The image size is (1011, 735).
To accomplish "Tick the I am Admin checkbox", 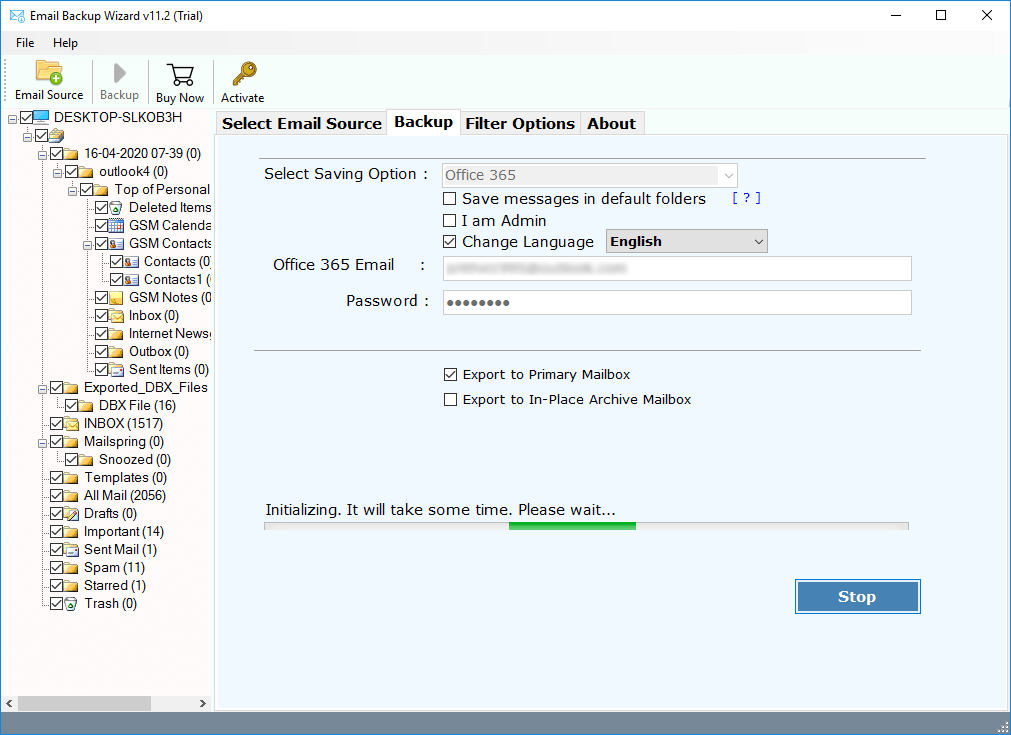I will (x=450, y=220).
